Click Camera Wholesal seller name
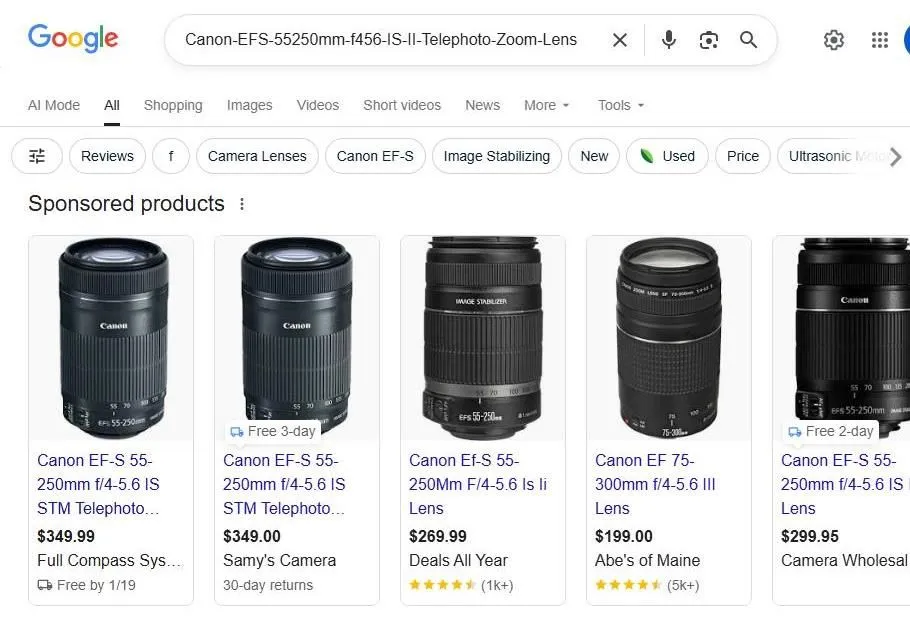910x620 pixels. 844,560
